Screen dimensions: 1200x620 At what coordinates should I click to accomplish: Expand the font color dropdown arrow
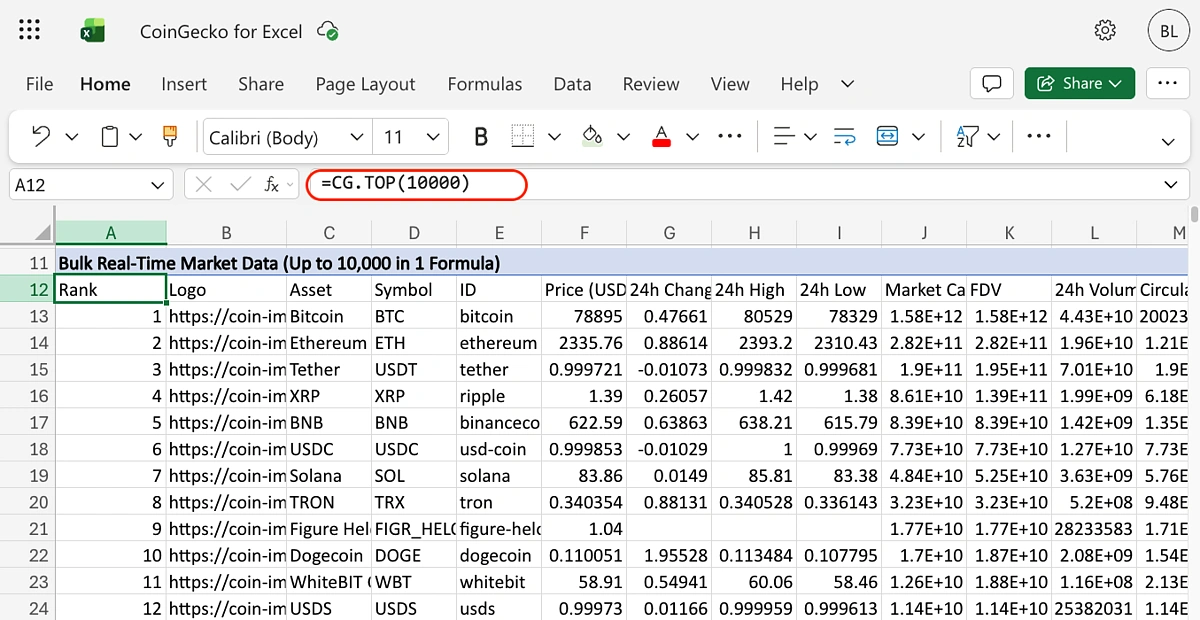692,137
